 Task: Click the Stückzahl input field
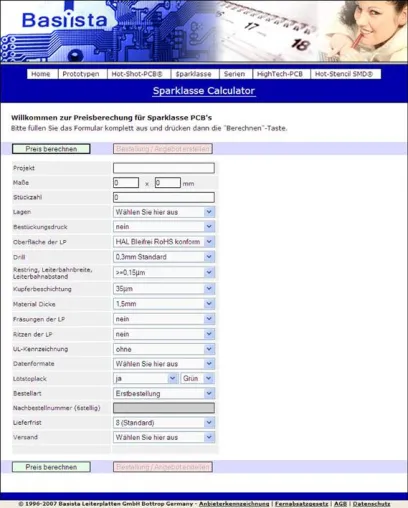pos(164,197)
